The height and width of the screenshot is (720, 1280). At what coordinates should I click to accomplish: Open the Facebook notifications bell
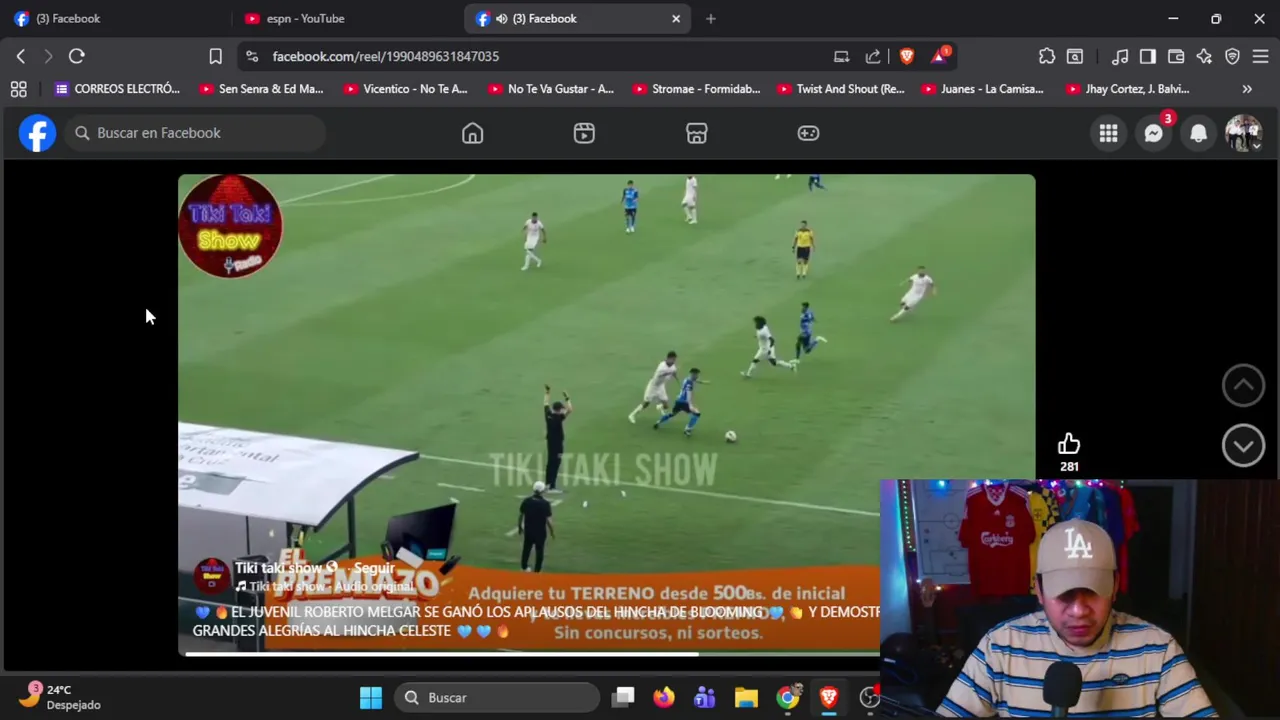click(x=1198, y=133)
